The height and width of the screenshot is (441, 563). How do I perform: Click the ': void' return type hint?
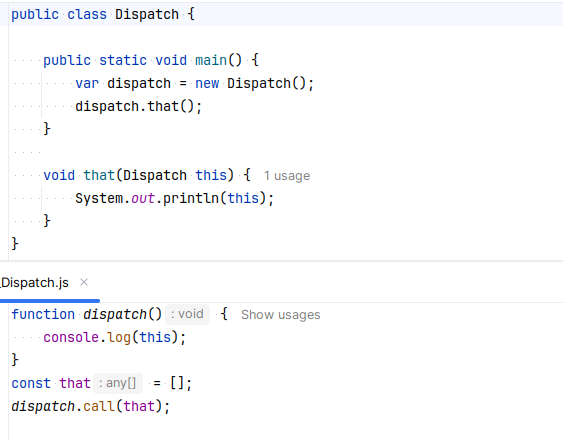point(187,314)
